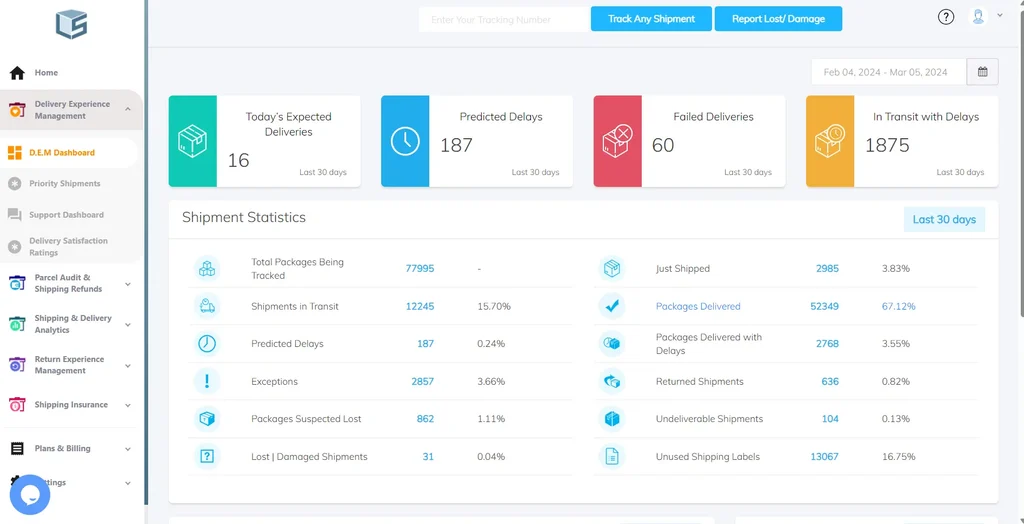Click the Failed Deliveries crossed box icon
1024x524 pixels.
[x=617, y=141]
